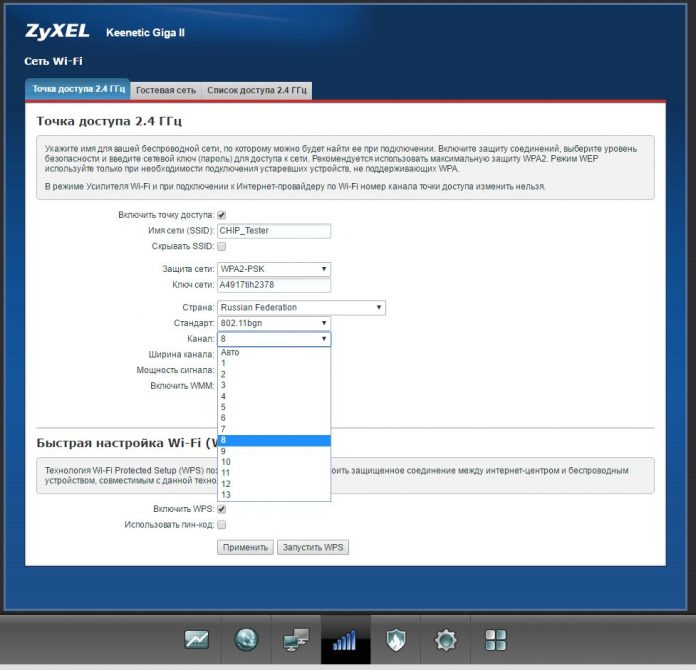
Task: Enable the 'Использовать пин-код' checkbox
Action: click(x=222, y=524)
